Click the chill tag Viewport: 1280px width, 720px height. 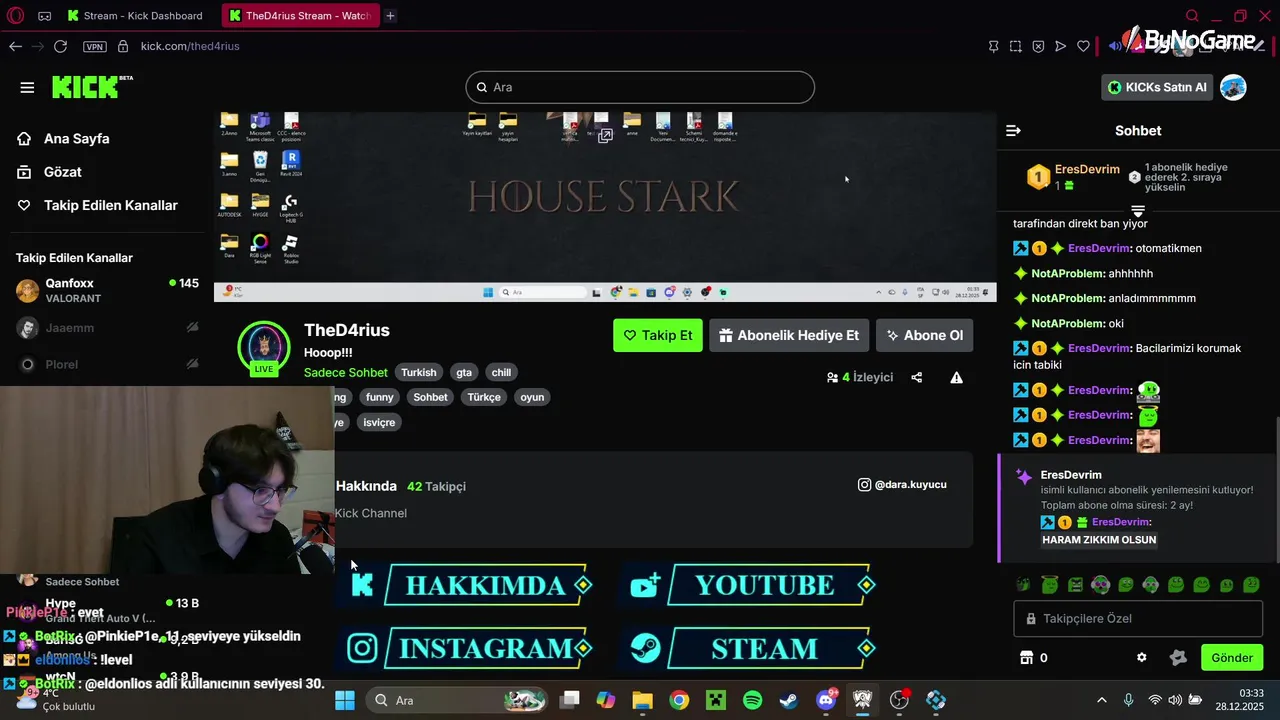point(501,372)
